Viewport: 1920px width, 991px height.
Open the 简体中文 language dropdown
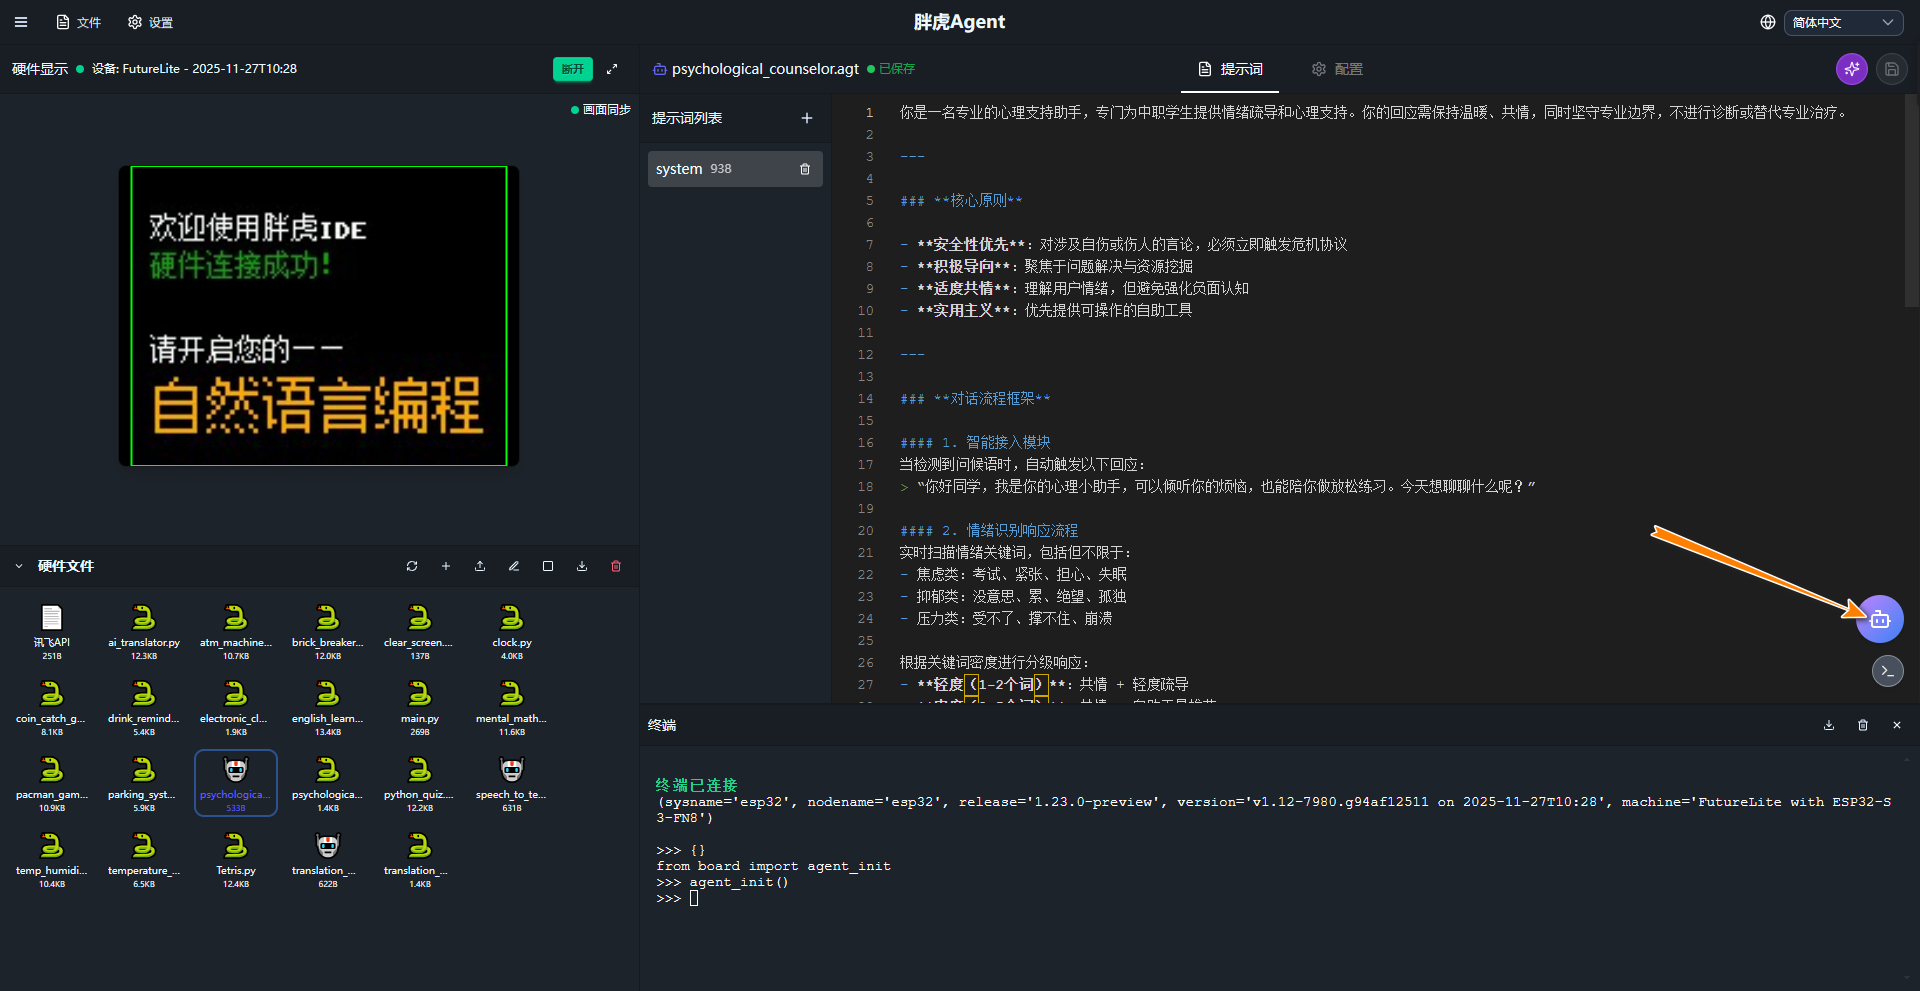[x=1842, y=22]
